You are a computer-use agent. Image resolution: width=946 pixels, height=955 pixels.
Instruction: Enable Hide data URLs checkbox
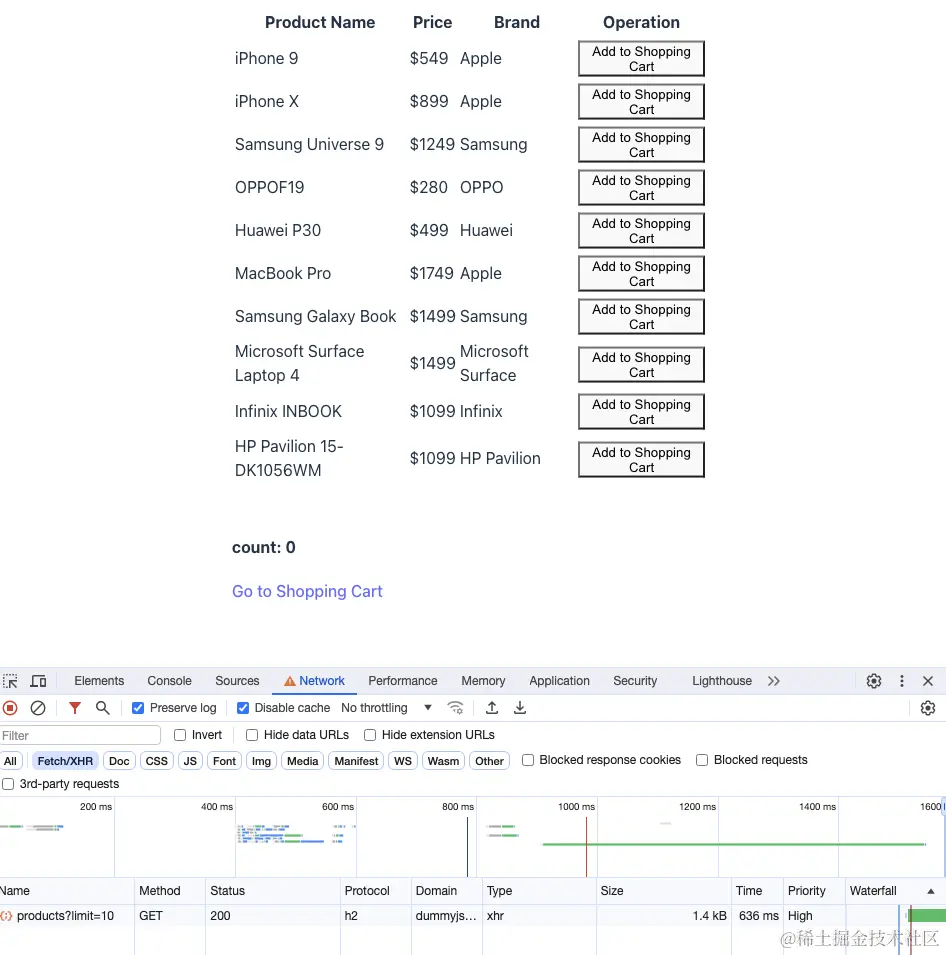252,735
